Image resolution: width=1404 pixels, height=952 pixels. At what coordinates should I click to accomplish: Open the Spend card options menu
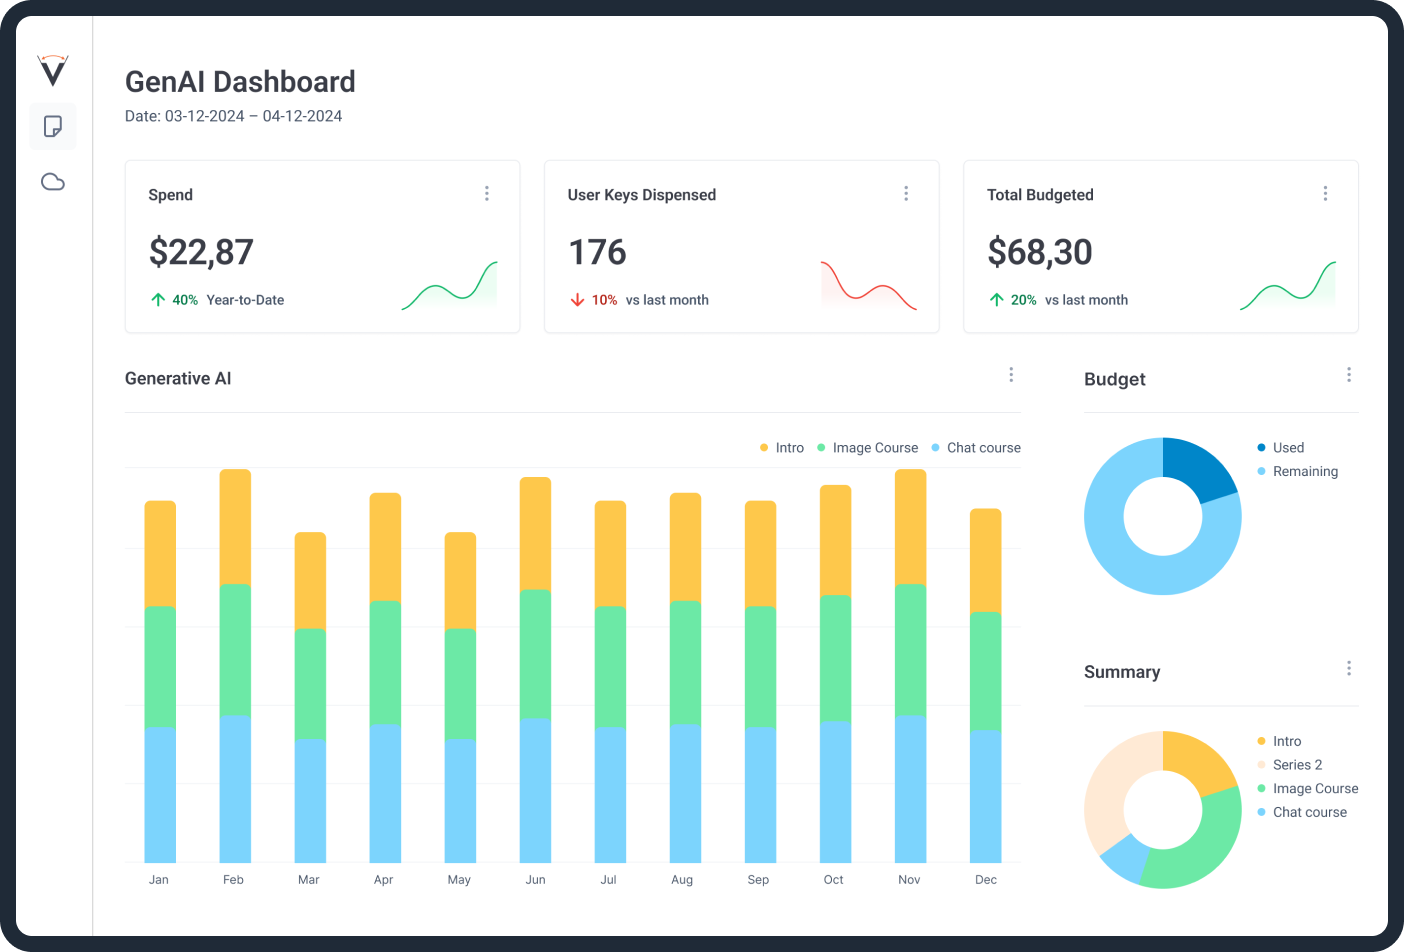coord(487,193)
